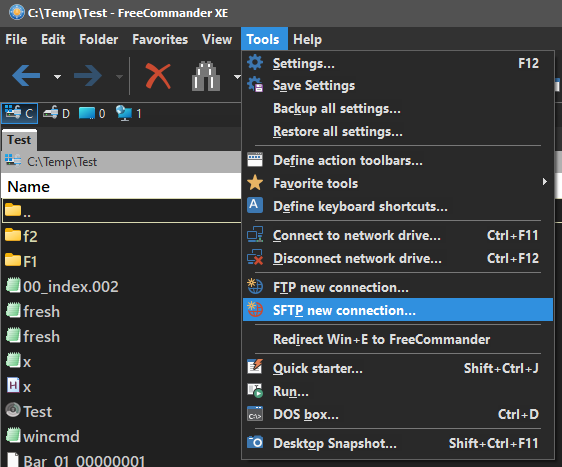Choose Settings... menu entry
Screen dimensions: 562x467
coord(398,63)
